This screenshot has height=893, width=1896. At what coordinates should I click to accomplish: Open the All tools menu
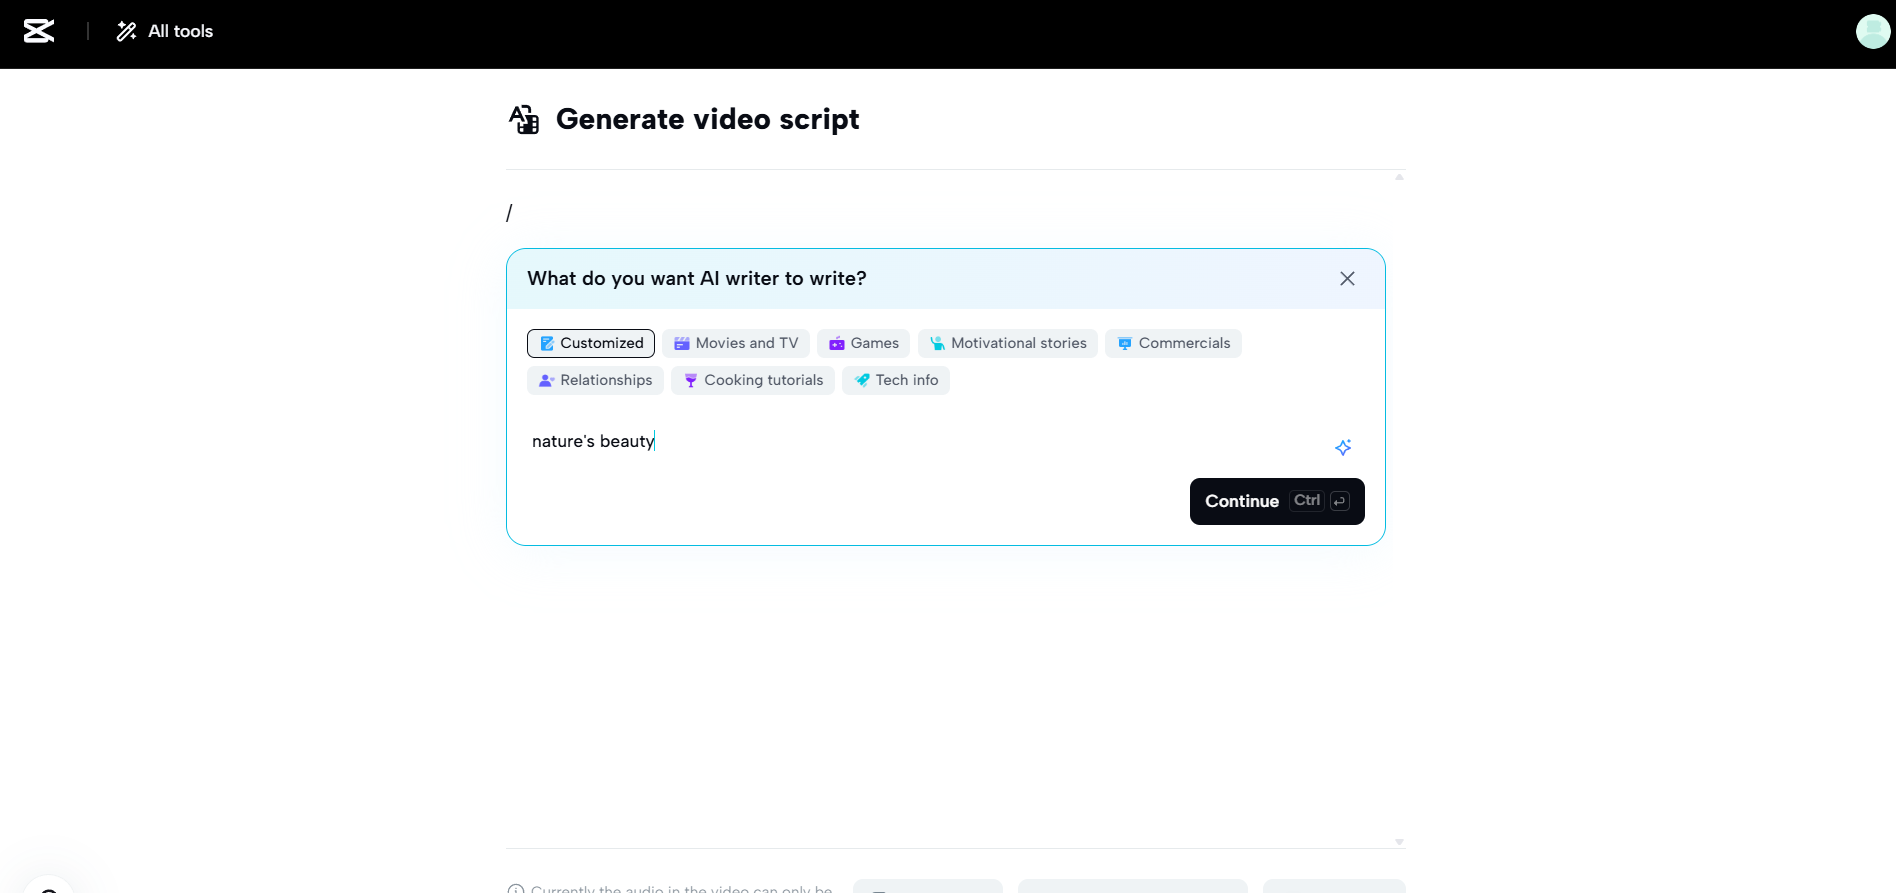tap(165, 31)
